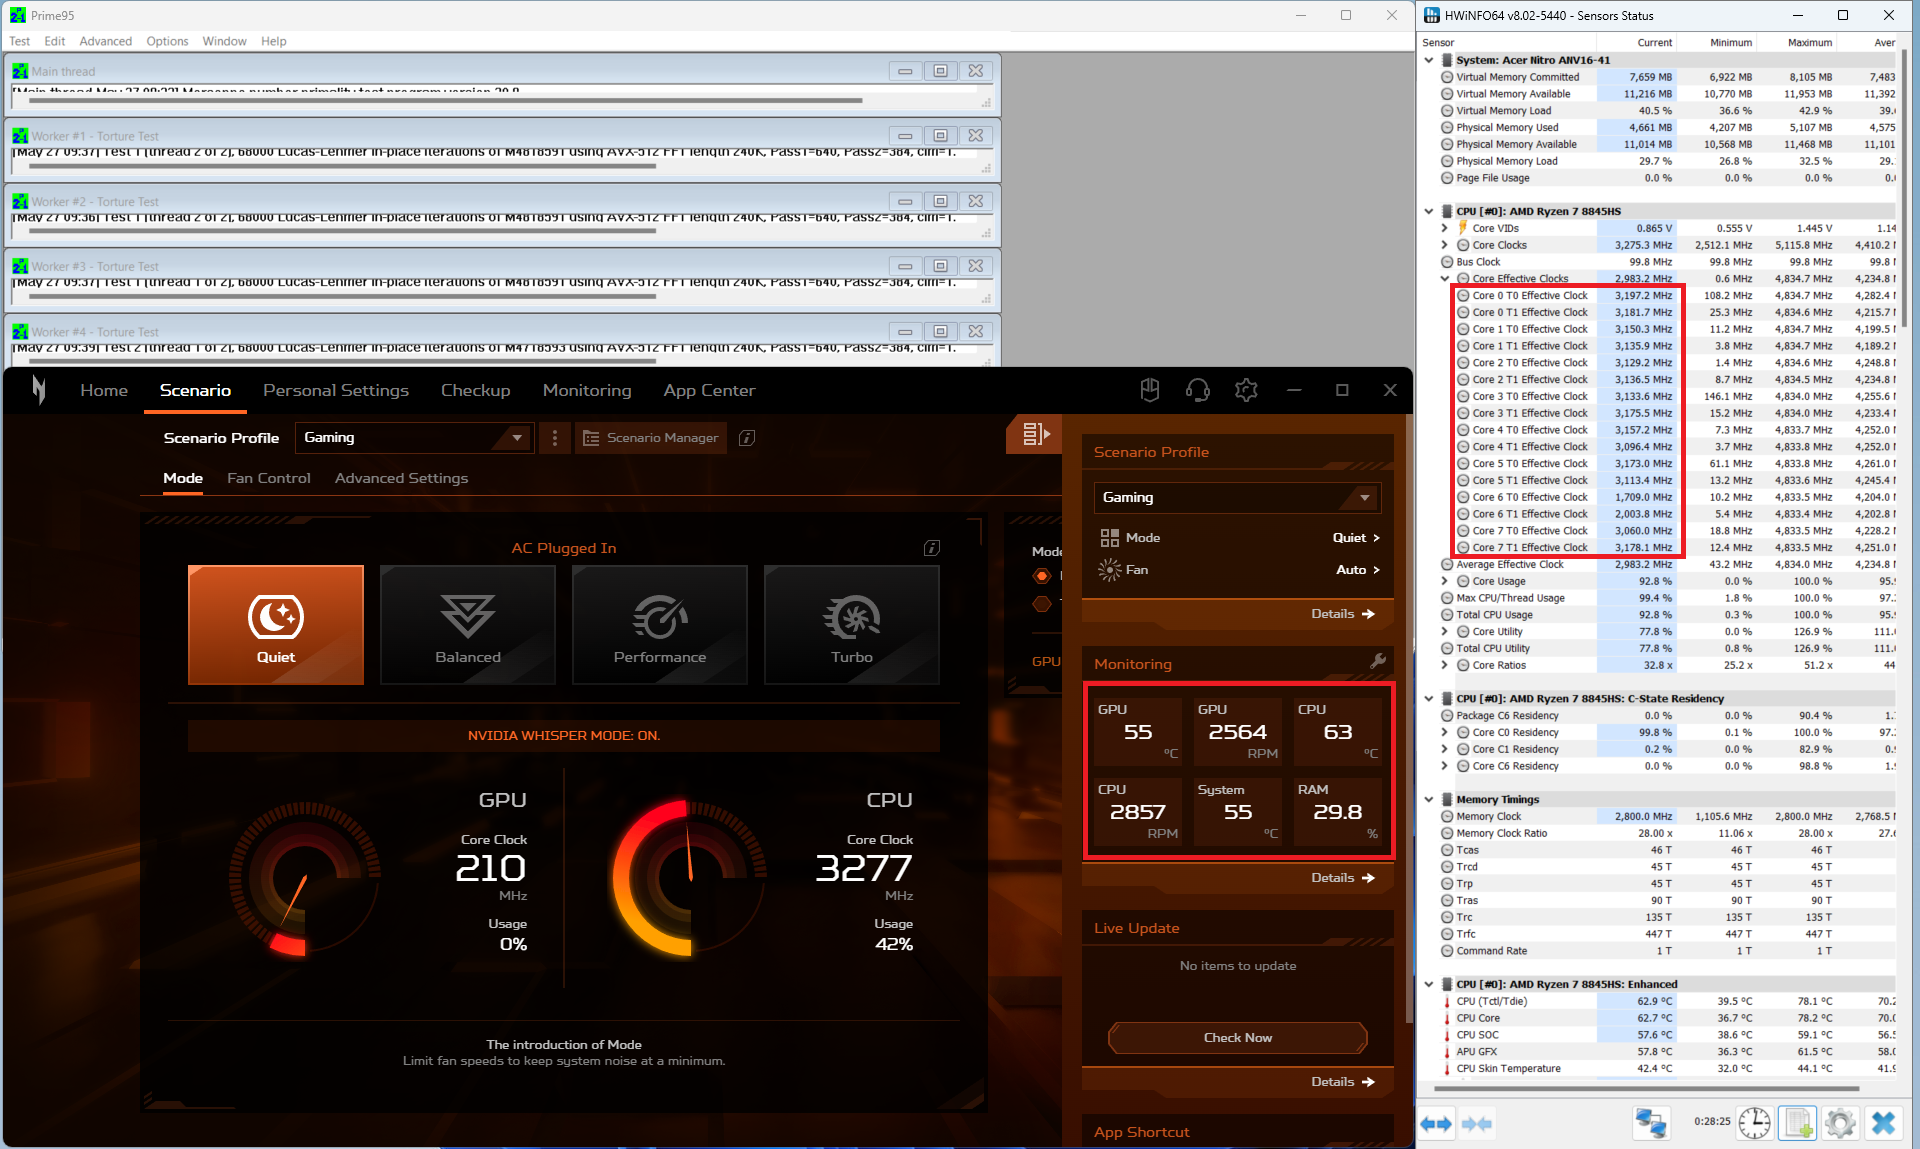1920x1149 pixels.
Task: Minimize Worker #3 child window
Action: click(x=904, y=266)
